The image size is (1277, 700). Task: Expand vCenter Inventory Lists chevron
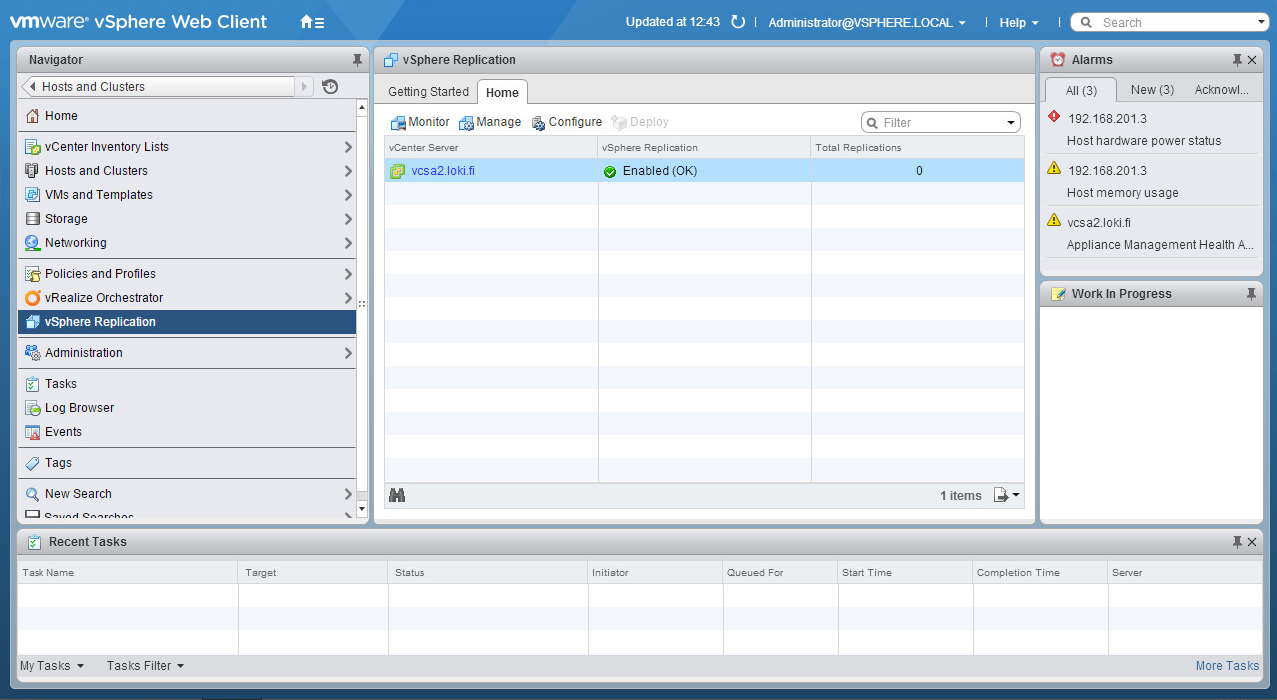point(348,147)
